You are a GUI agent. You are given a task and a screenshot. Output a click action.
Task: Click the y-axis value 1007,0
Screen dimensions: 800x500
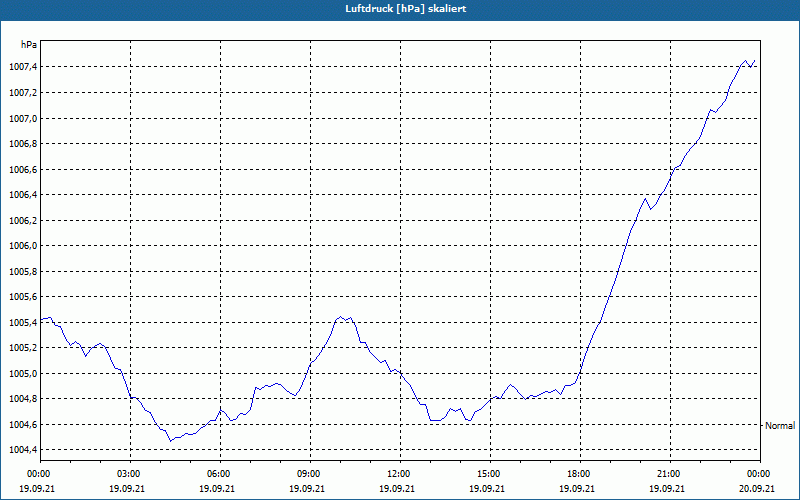pyautogui.click(x=22, y=118)
